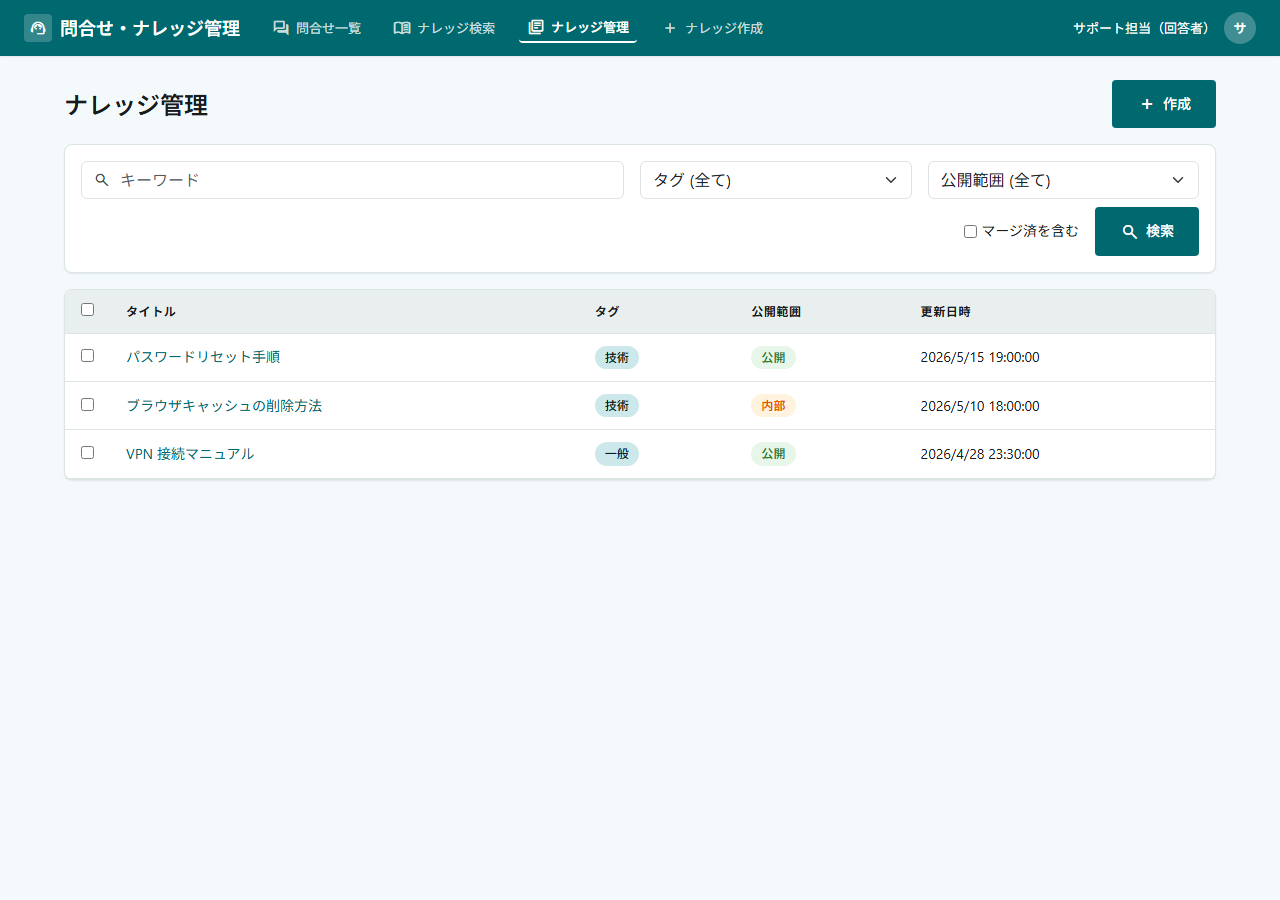This screenshot has width=1280, height=900.
Task: Go to ナレッジ検索 in the navigation bar
Action: [x=444, y=28]
